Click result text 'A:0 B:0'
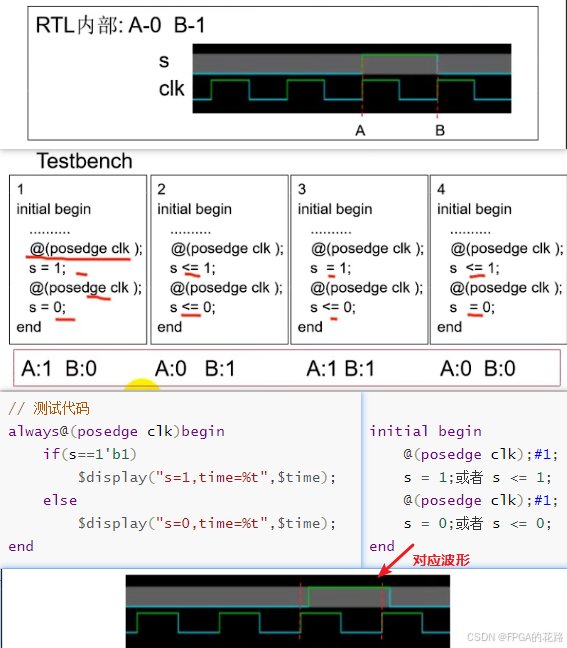The width and height of the screenshot is (567, 648). click(x=478, y=368)
